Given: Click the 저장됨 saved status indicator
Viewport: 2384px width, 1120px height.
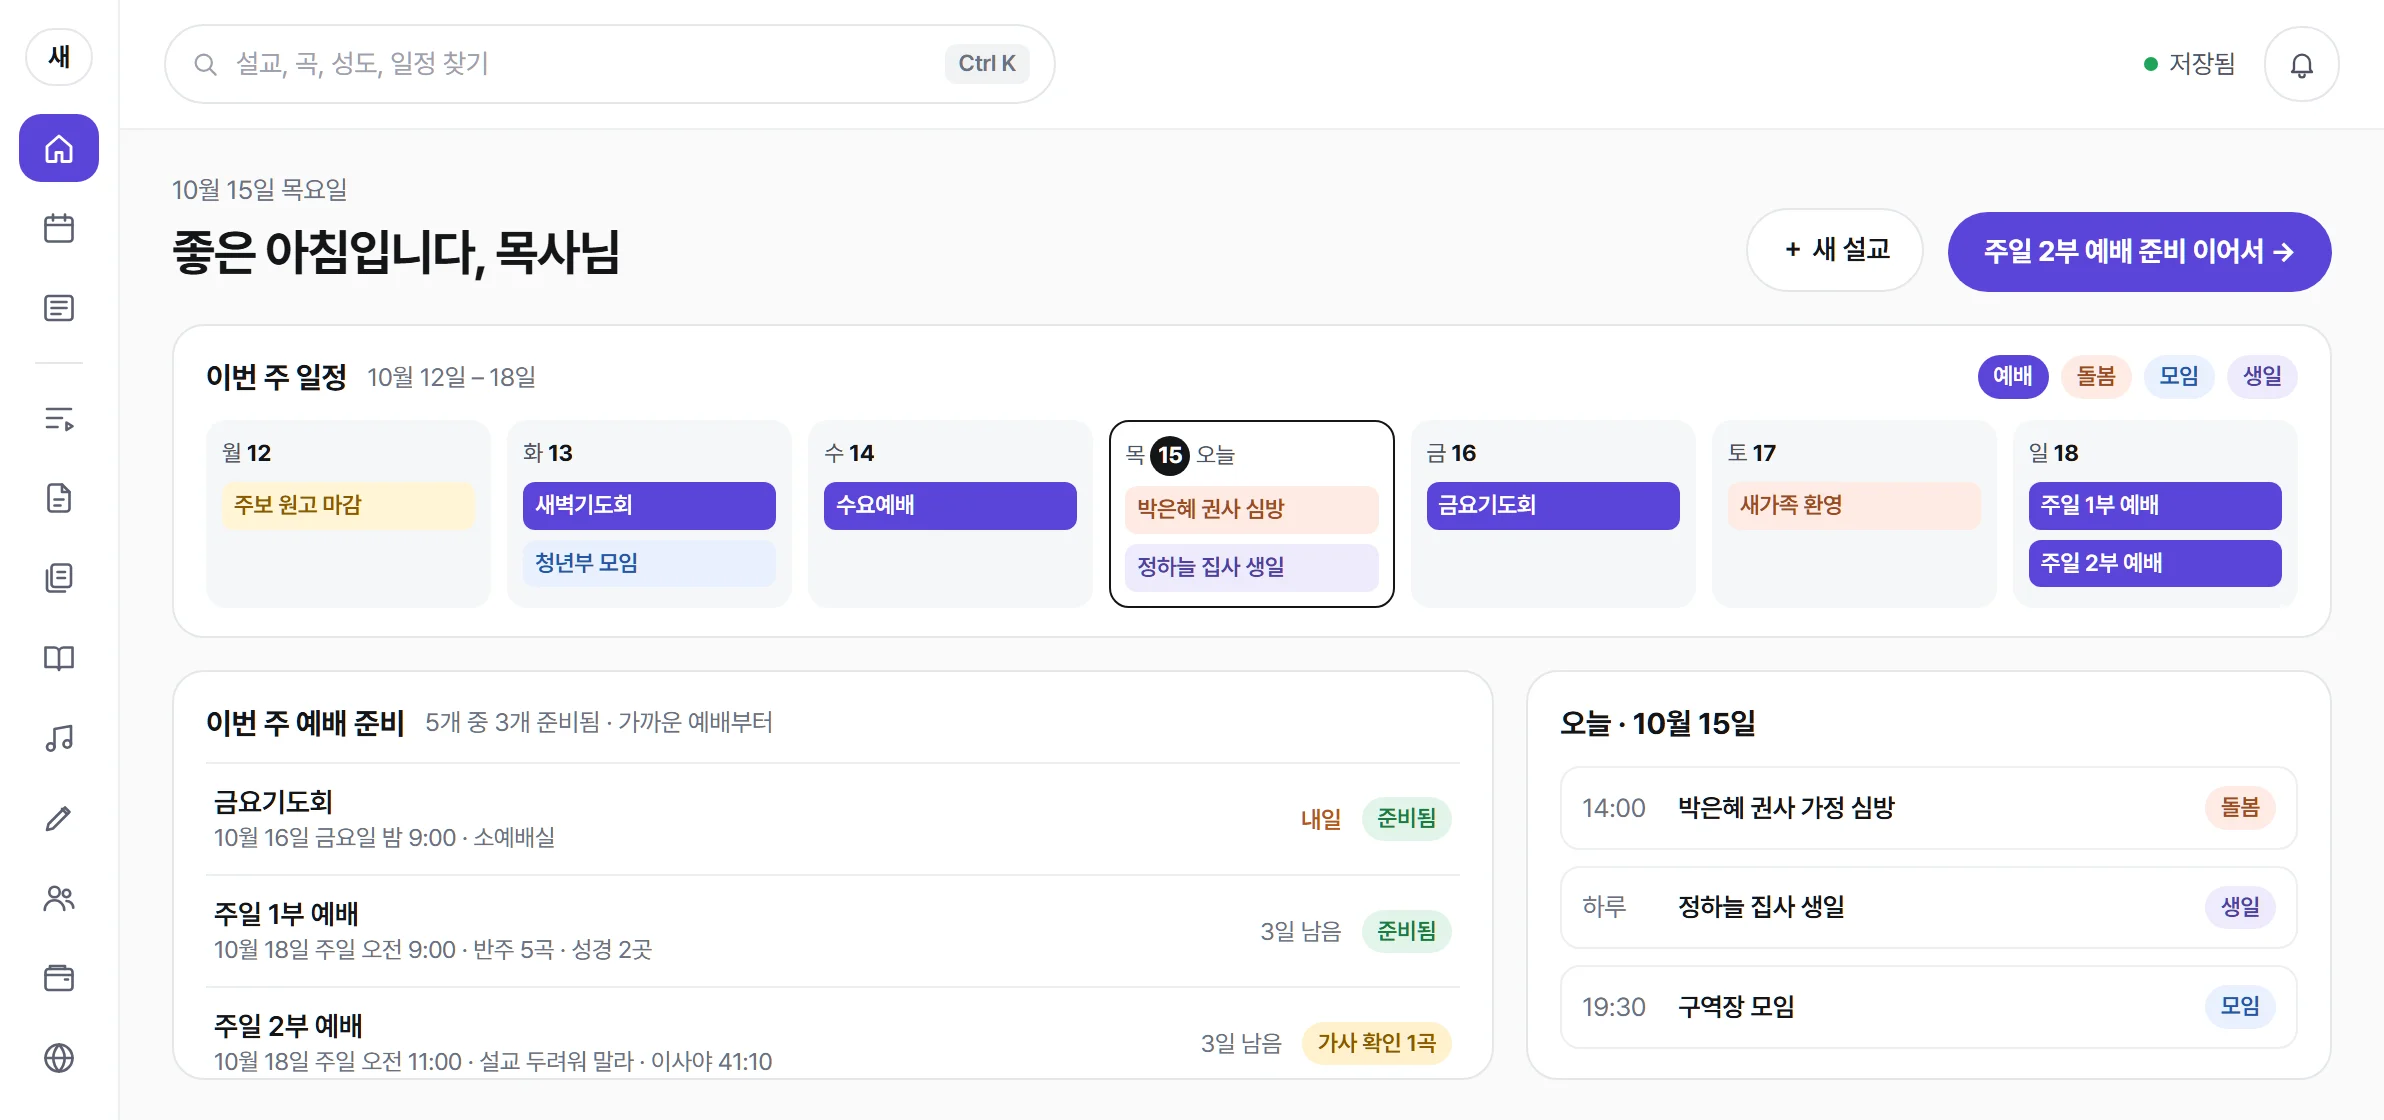Looking at the screenshot, I should pyautogui.click(x=2189, y=64).
